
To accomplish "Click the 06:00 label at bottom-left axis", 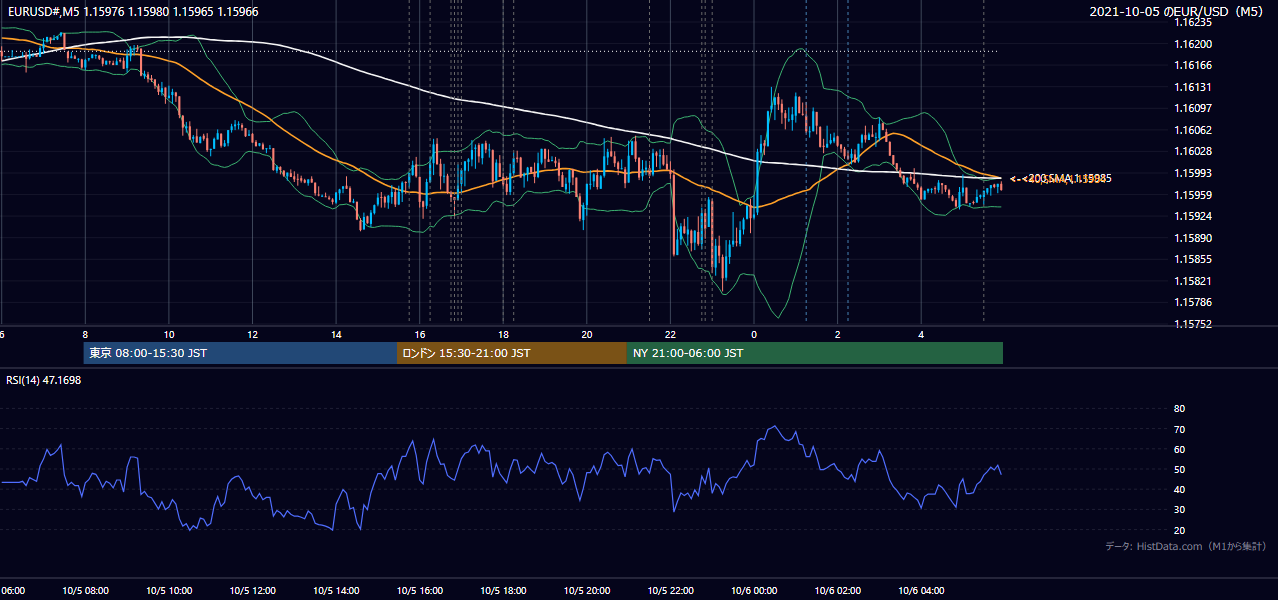I will point(13,591).
